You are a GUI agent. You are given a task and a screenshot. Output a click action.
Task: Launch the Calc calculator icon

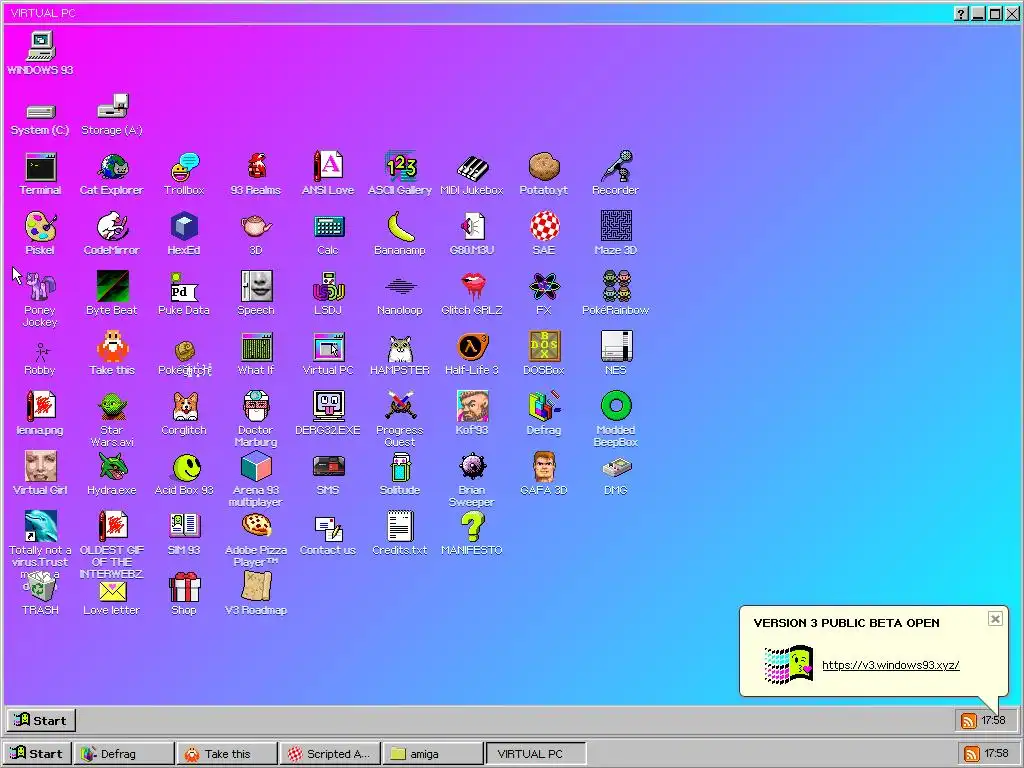click(x=328, y=233)
